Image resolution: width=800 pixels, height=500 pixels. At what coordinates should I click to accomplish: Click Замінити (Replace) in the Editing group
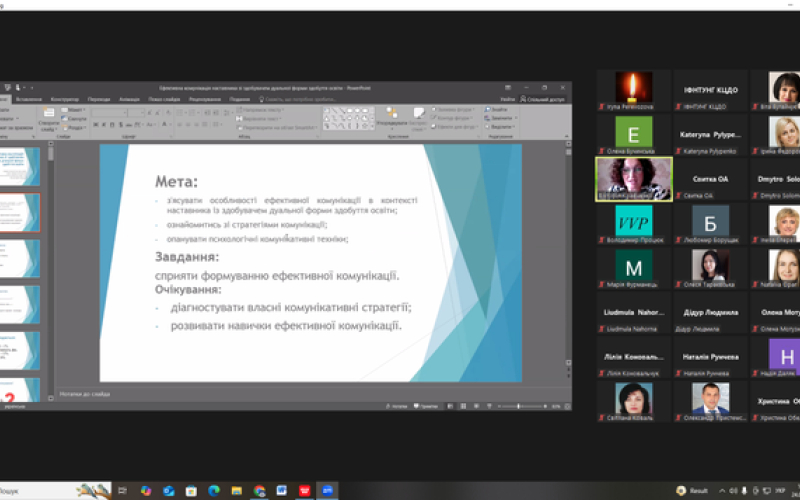click(x=501, y=118)
